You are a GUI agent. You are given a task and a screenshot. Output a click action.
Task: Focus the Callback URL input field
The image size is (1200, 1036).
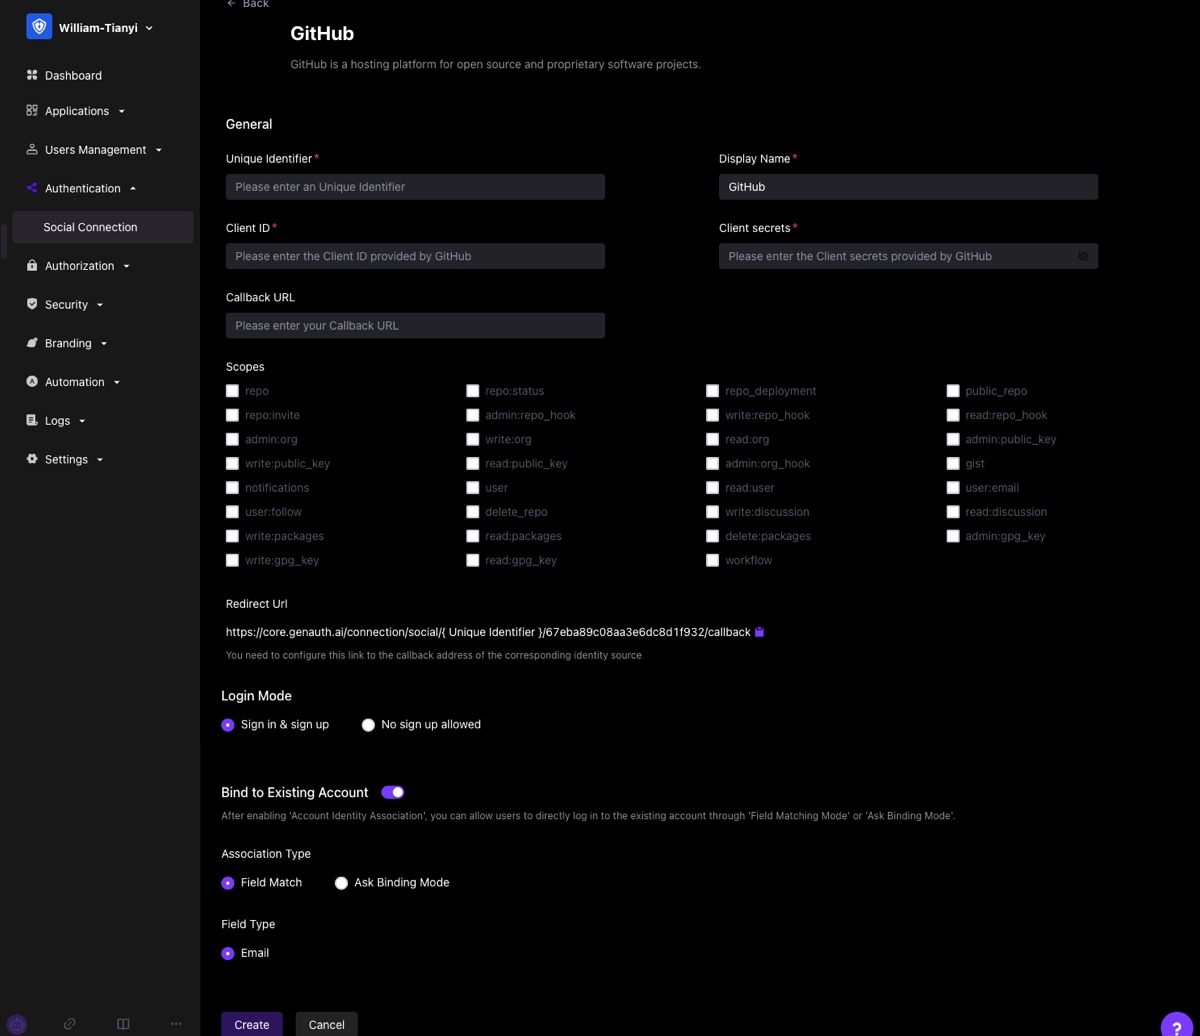415,326
